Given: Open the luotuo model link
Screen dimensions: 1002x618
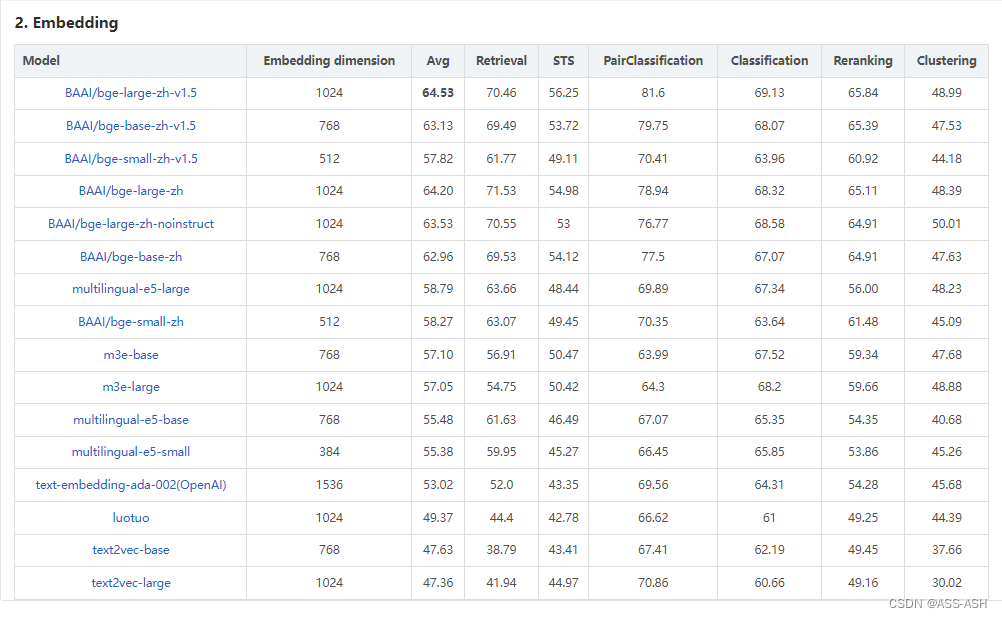Looking at the screenshot, I should click(x=130, y=518).
